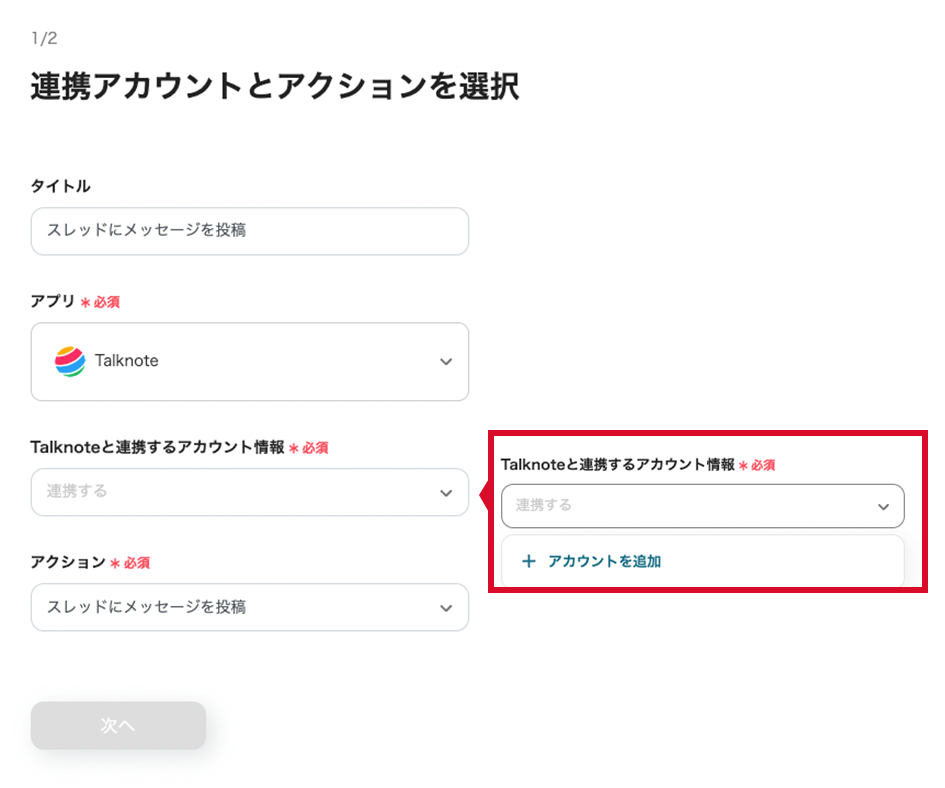Expand the 連携する chevron inside the red box
This screenshot has height=788, width=945.
(x=883, y=507)
